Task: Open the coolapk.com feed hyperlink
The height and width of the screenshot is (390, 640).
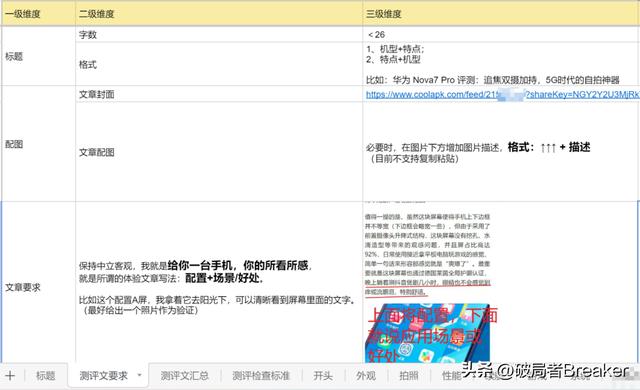Action: coord(502,94)
